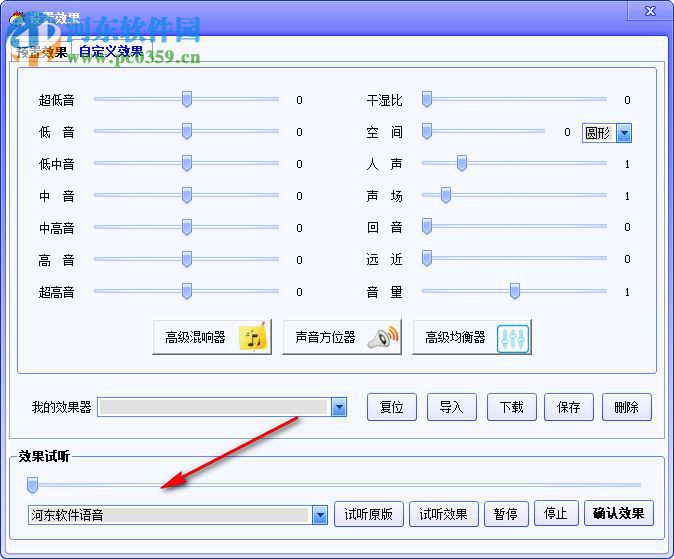This screenshot has height=559, width=674.
Task: Click the 停止 stop button
Action: click(x=556, y=513)
